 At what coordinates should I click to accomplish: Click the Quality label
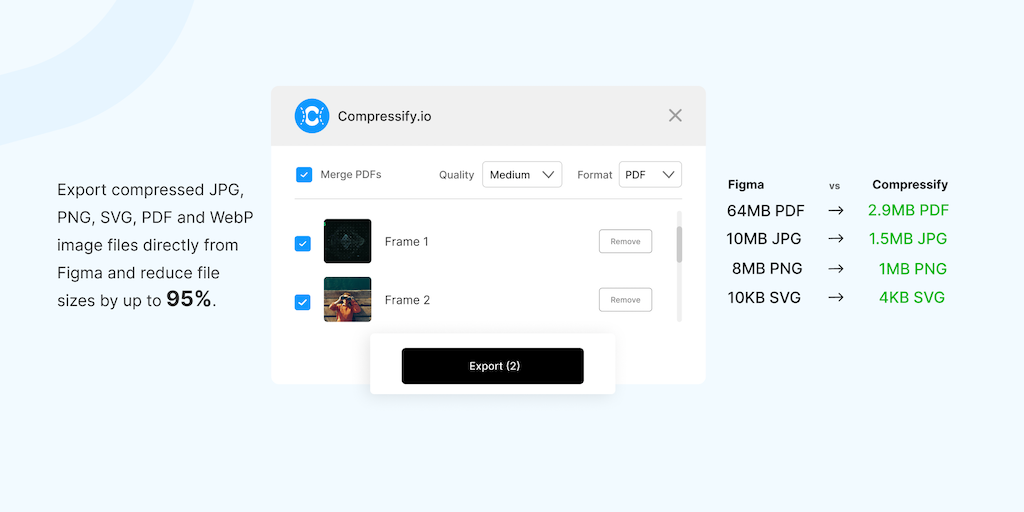pyautogui.click(x=456, y=175)
